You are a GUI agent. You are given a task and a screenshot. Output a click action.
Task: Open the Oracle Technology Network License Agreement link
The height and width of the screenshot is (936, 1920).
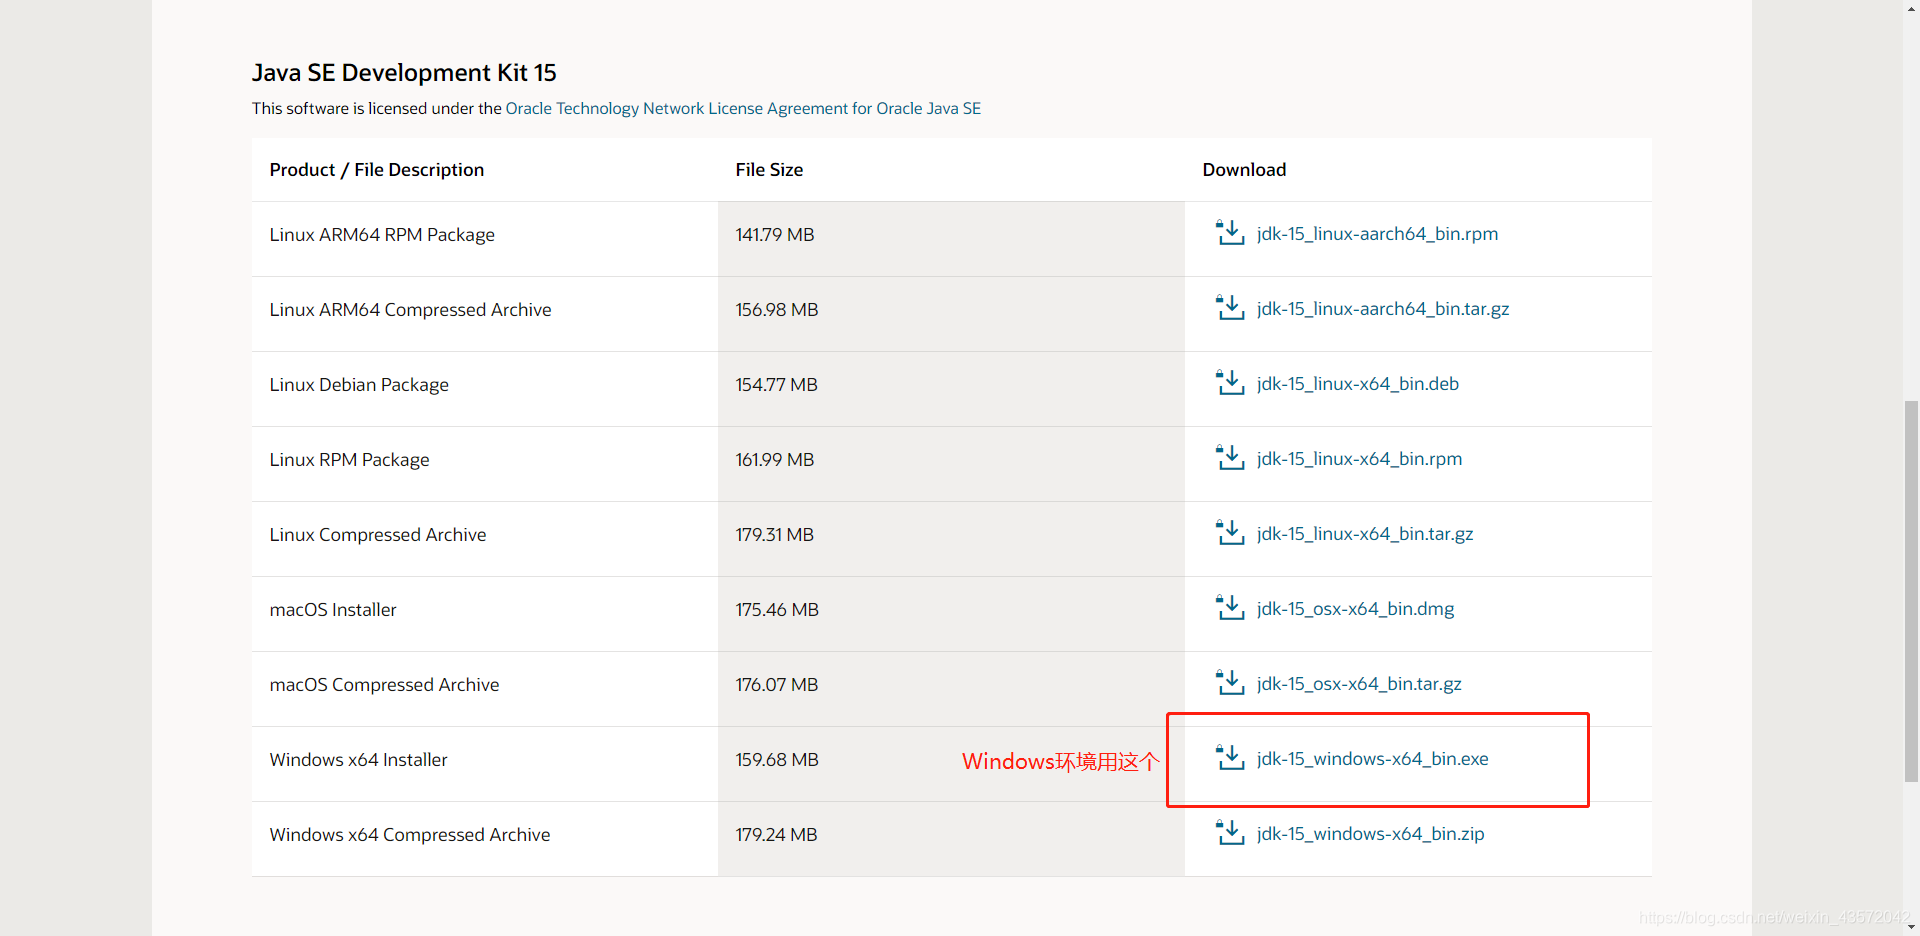(x=743, y=108)
